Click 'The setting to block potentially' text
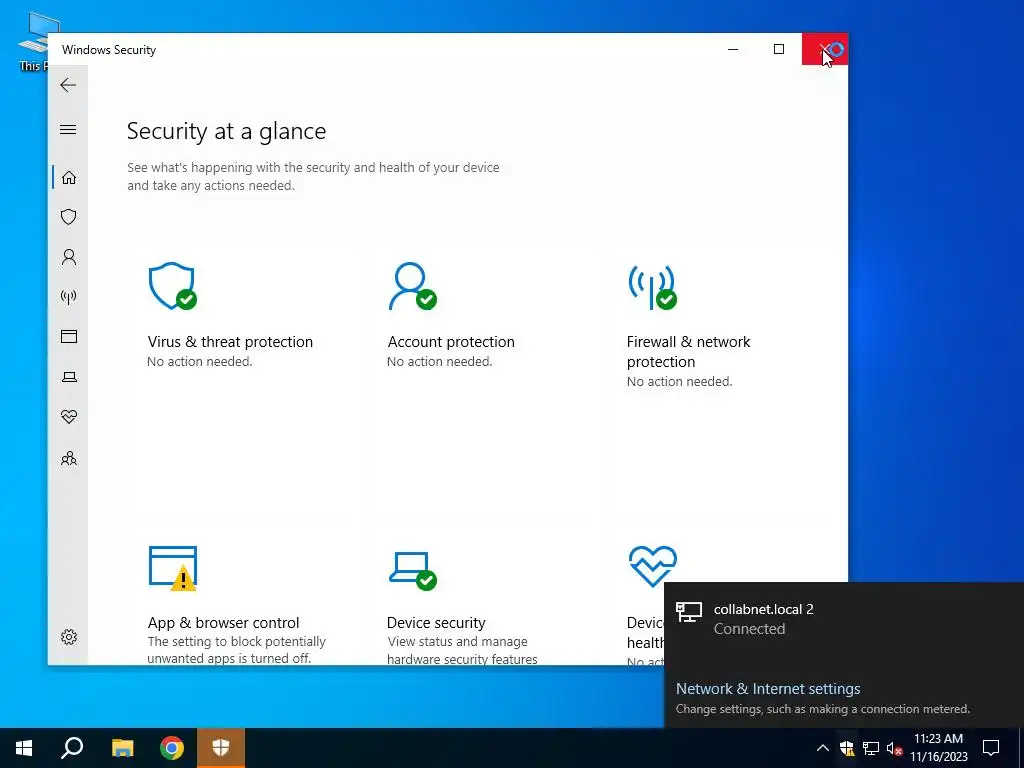The height and width of the screenshot is (768, 1024). click(236, 641)
